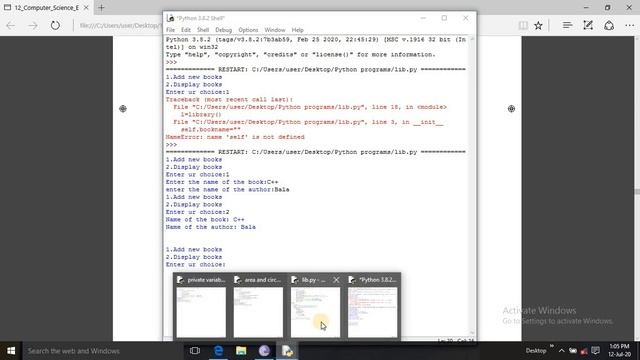Image resolution: width=640 pixels, height=360 pixels.
Task: Open Microsoft Edge from the taskbar
Action: pos(218,351)
